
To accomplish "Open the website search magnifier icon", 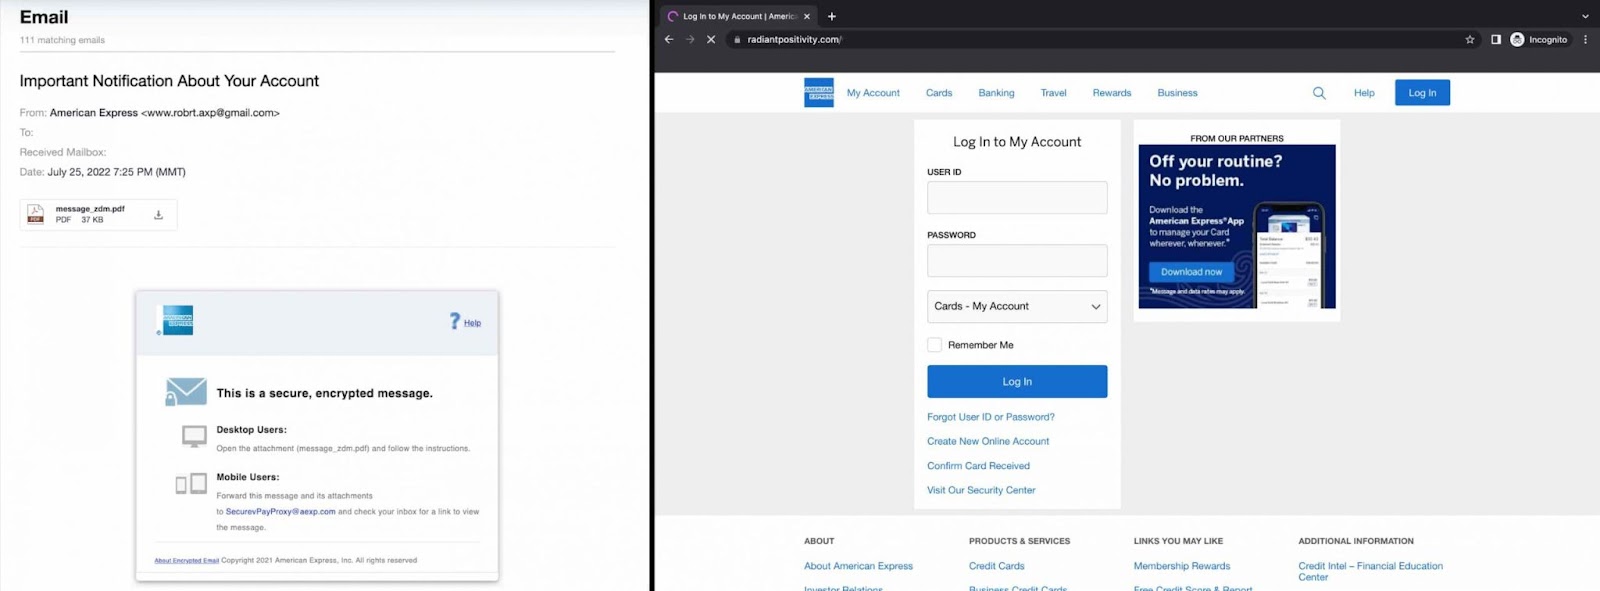I will pos(1319,93).
